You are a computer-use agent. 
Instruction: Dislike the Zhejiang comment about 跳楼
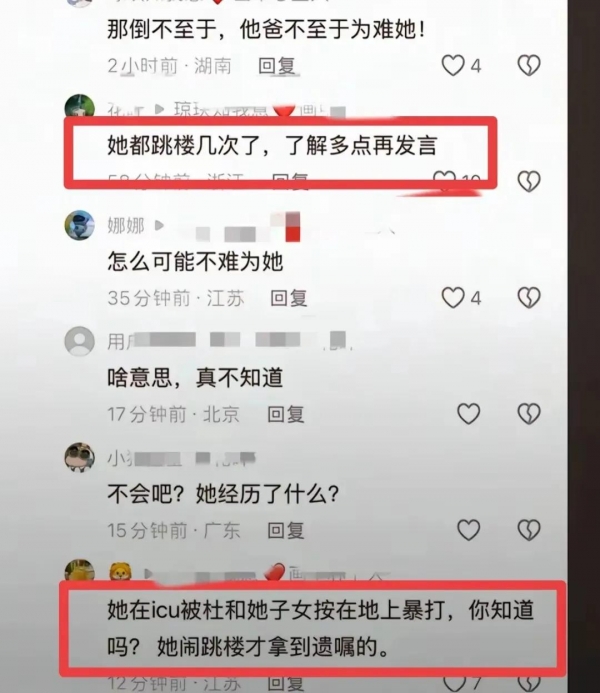(529, 181)
